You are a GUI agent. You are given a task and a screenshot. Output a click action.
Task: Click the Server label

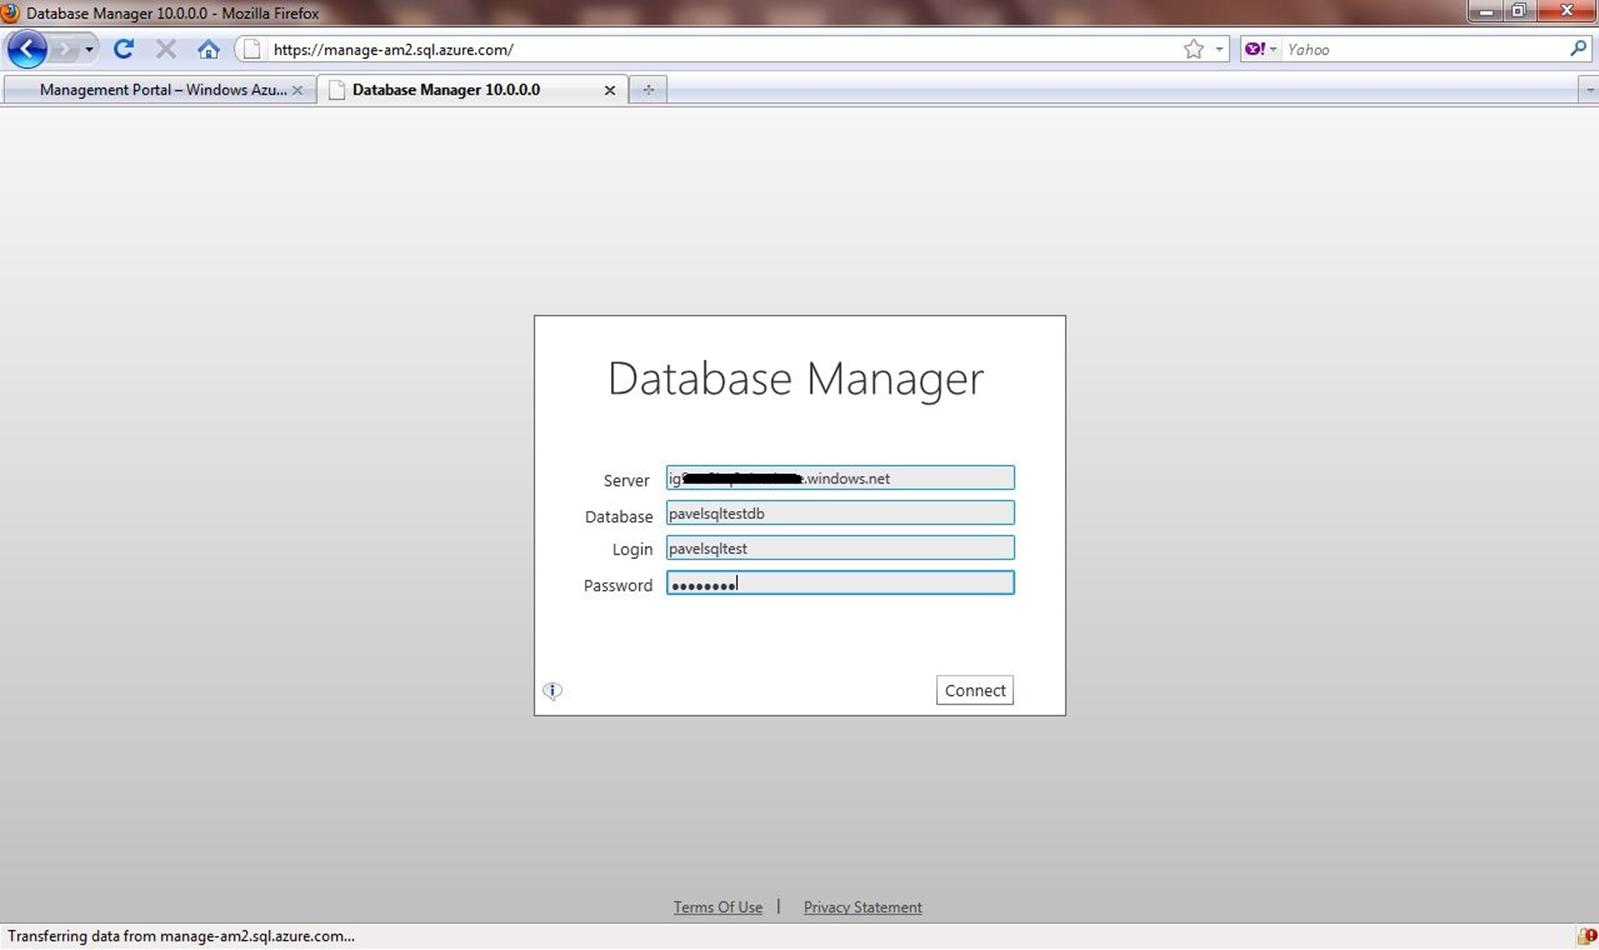[x=626, y=480]
